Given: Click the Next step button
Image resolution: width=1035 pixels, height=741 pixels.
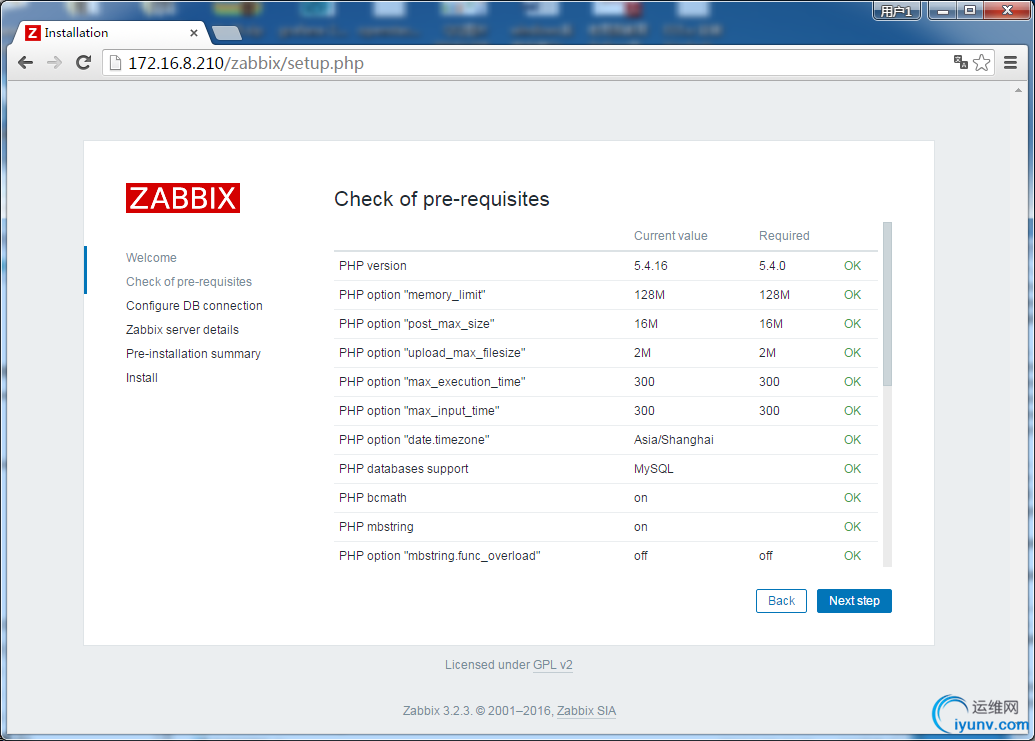Looking at the screenshot, I should pyautogui.click(x=854, y=601).
